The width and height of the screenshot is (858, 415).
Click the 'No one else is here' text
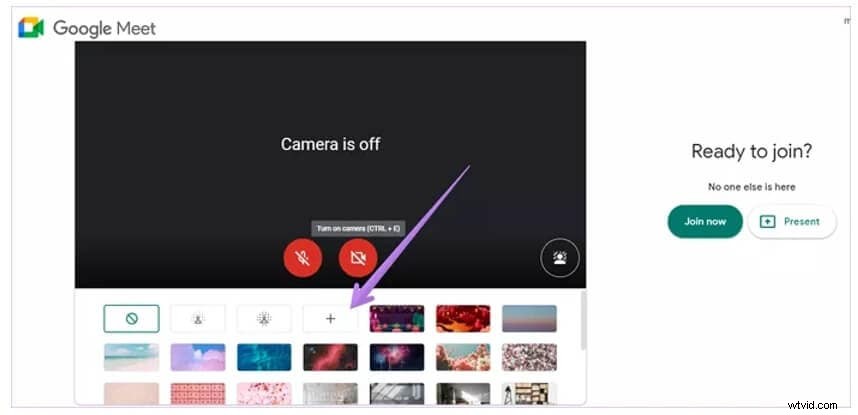coord(751,187)
